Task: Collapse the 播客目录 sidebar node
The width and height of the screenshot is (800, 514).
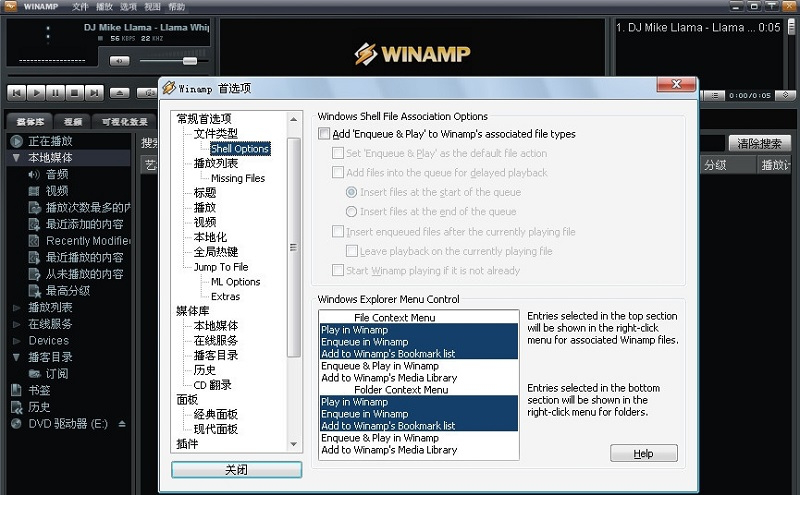Action: (x=16, y=357)
